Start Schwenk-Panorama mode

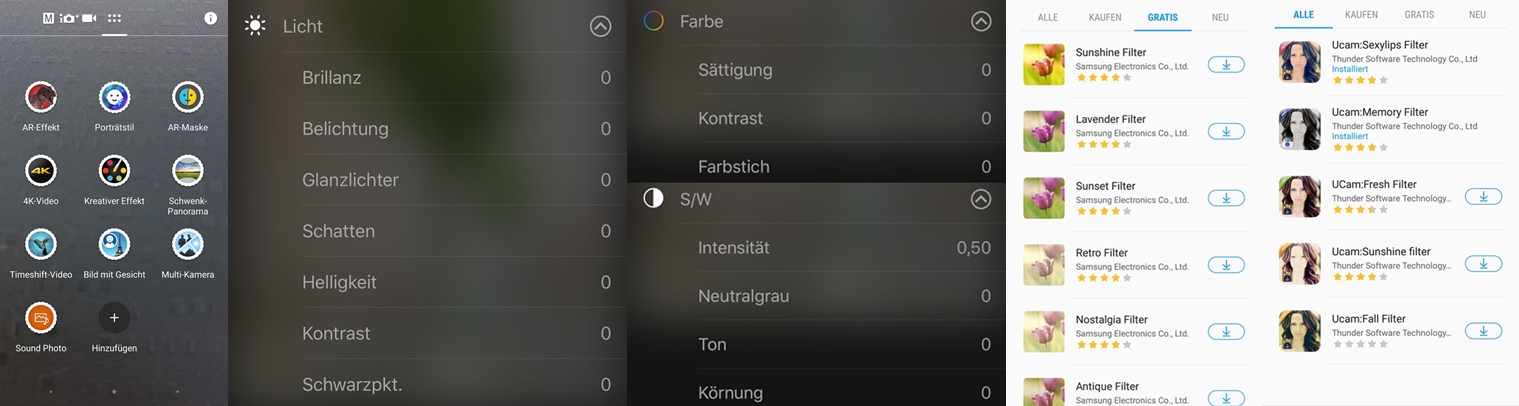point(187,171)
